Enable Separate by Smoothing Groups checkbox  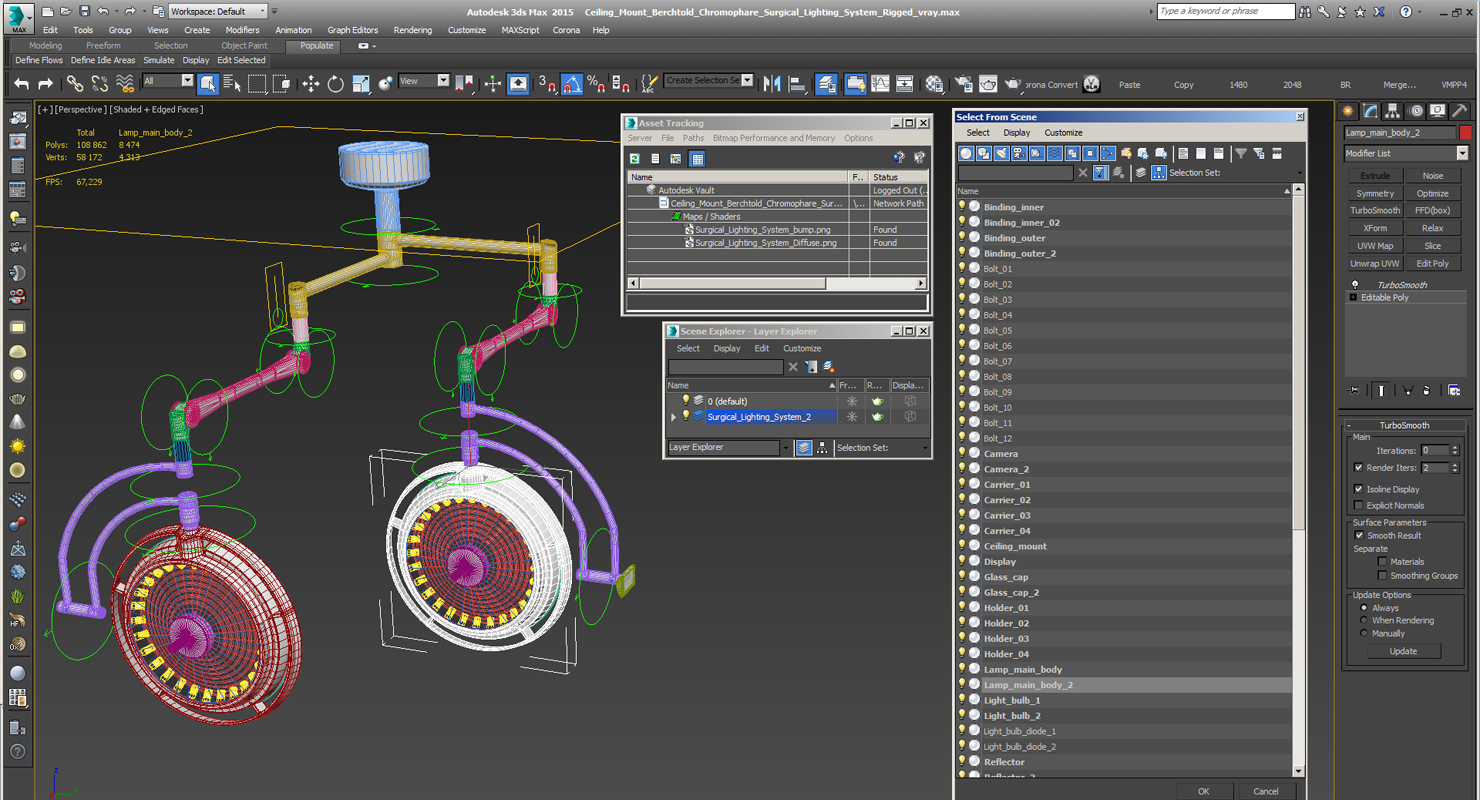[x=1382, y=576]
